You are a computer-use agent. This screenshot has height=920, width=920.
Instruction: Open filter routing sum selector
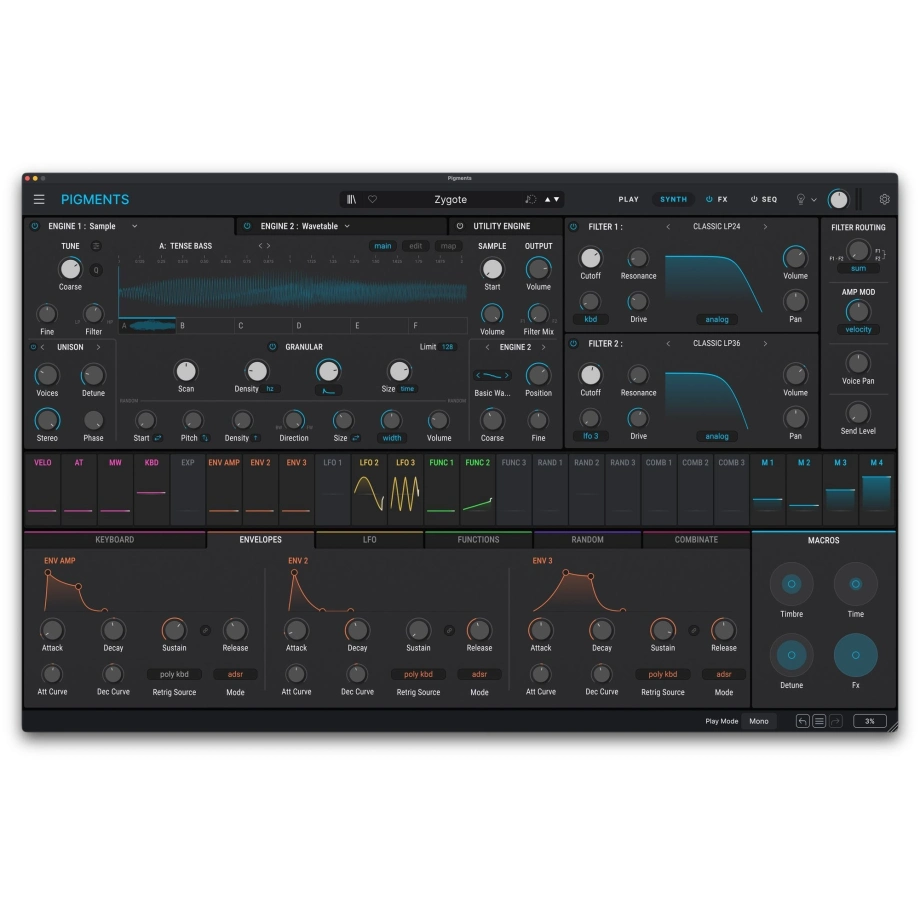tap(858, 268)
